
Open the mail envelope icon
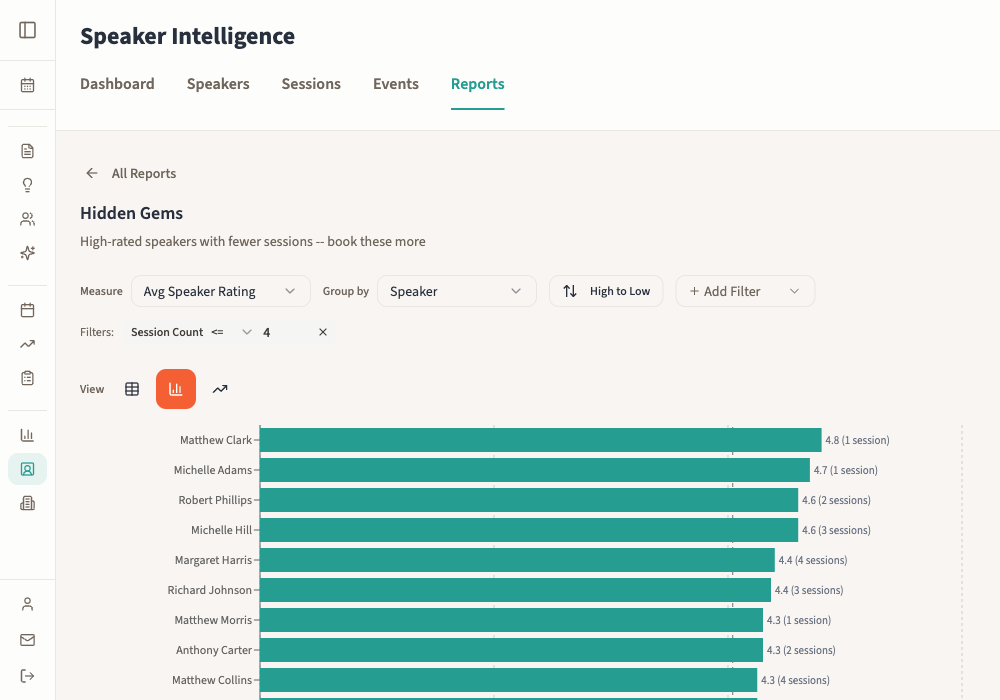[27, 640]
